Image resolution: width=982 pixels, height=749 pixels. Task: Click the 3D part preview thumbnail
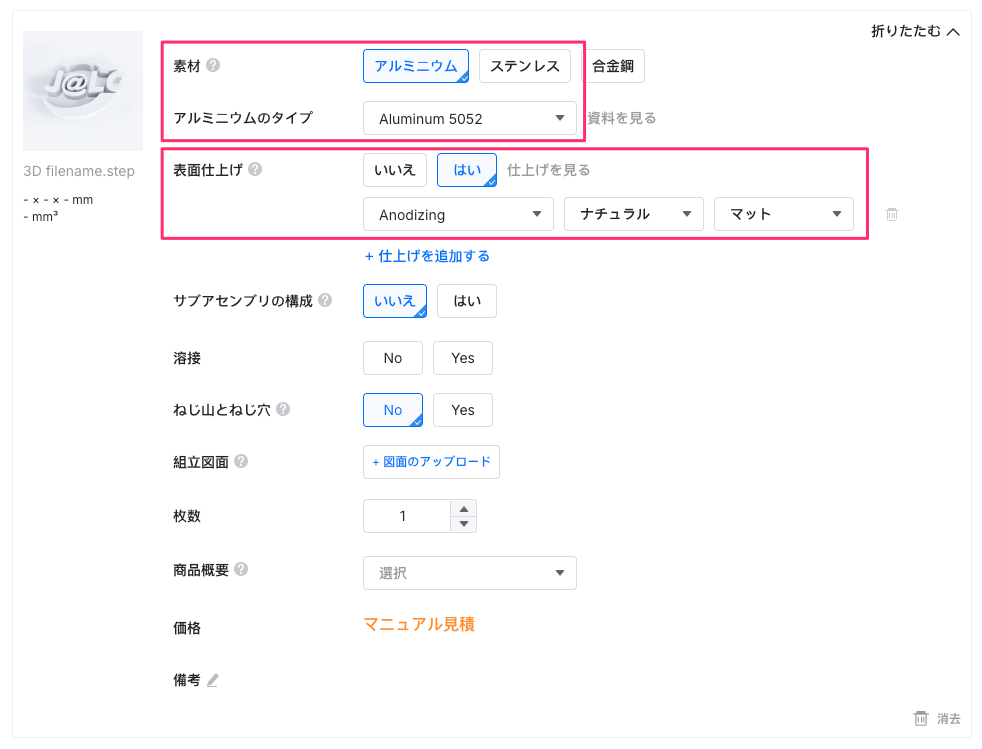tap(83, 91)
